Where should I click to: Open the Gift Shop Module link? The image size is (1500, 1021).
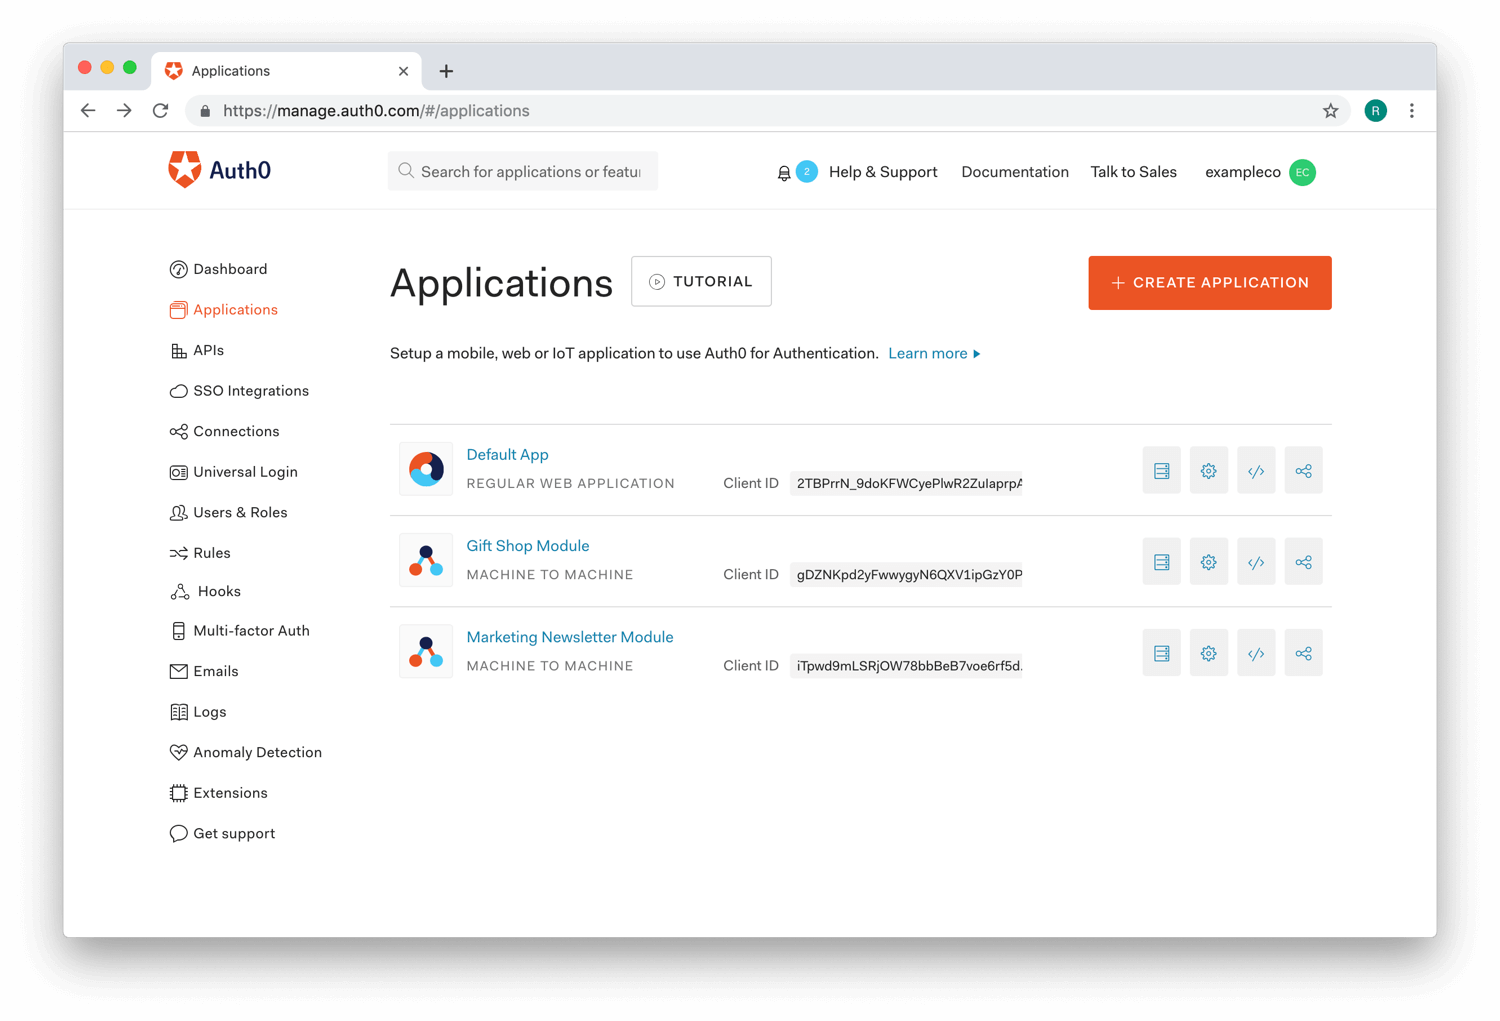tap(528, 545)
